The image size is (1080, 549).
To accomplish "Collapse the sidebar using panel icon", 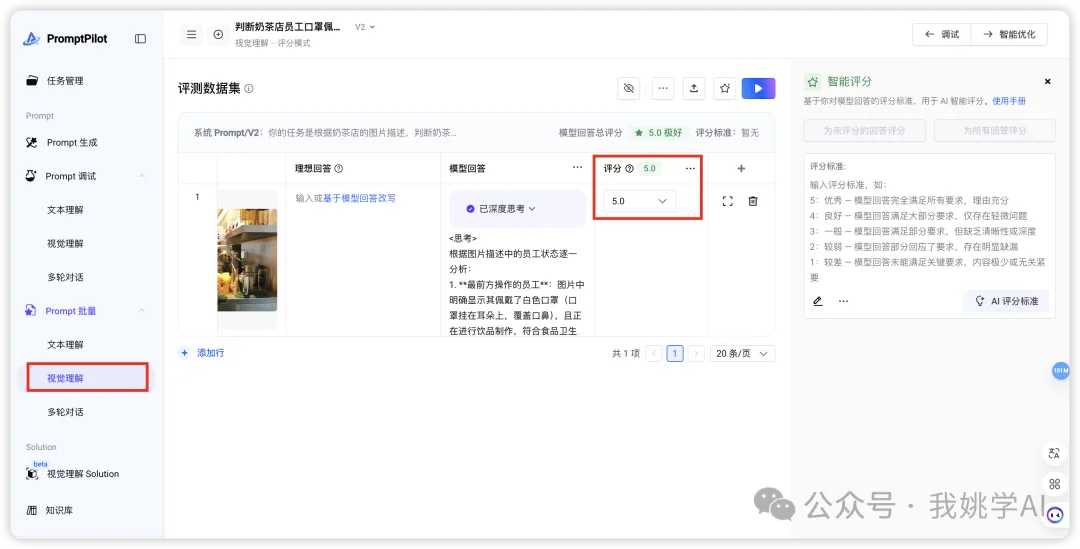I will pyautogui.click(x=140, y=39).
